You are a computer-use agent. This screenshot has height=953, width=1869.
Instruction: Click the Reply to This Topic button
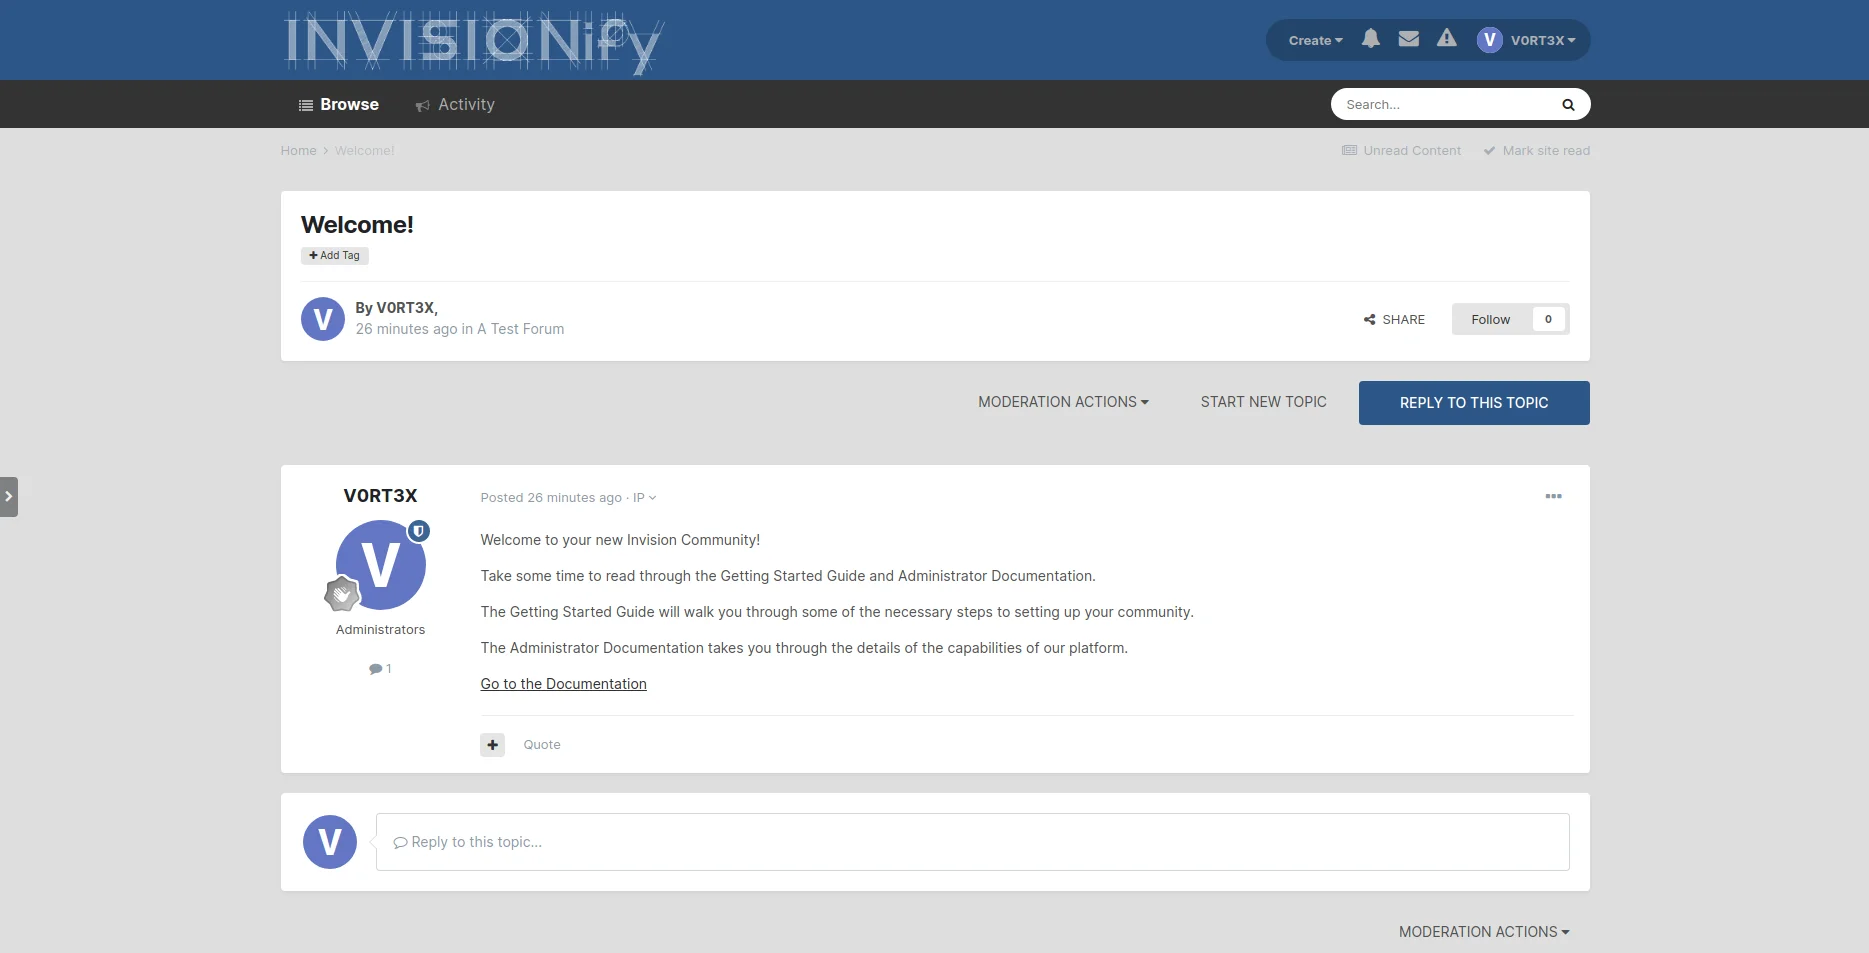(1473, 403)
